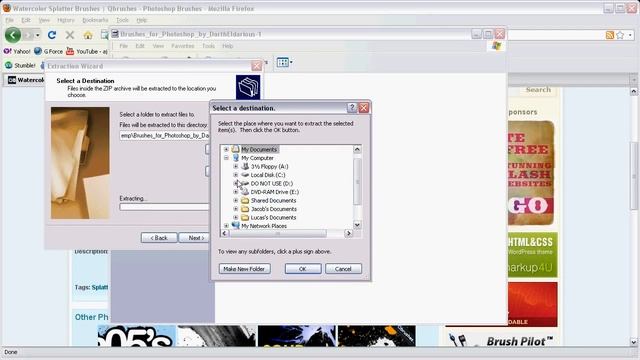Select the My Documents folder icon
This screenshot has width=640, height=360.
click(236, 149)
